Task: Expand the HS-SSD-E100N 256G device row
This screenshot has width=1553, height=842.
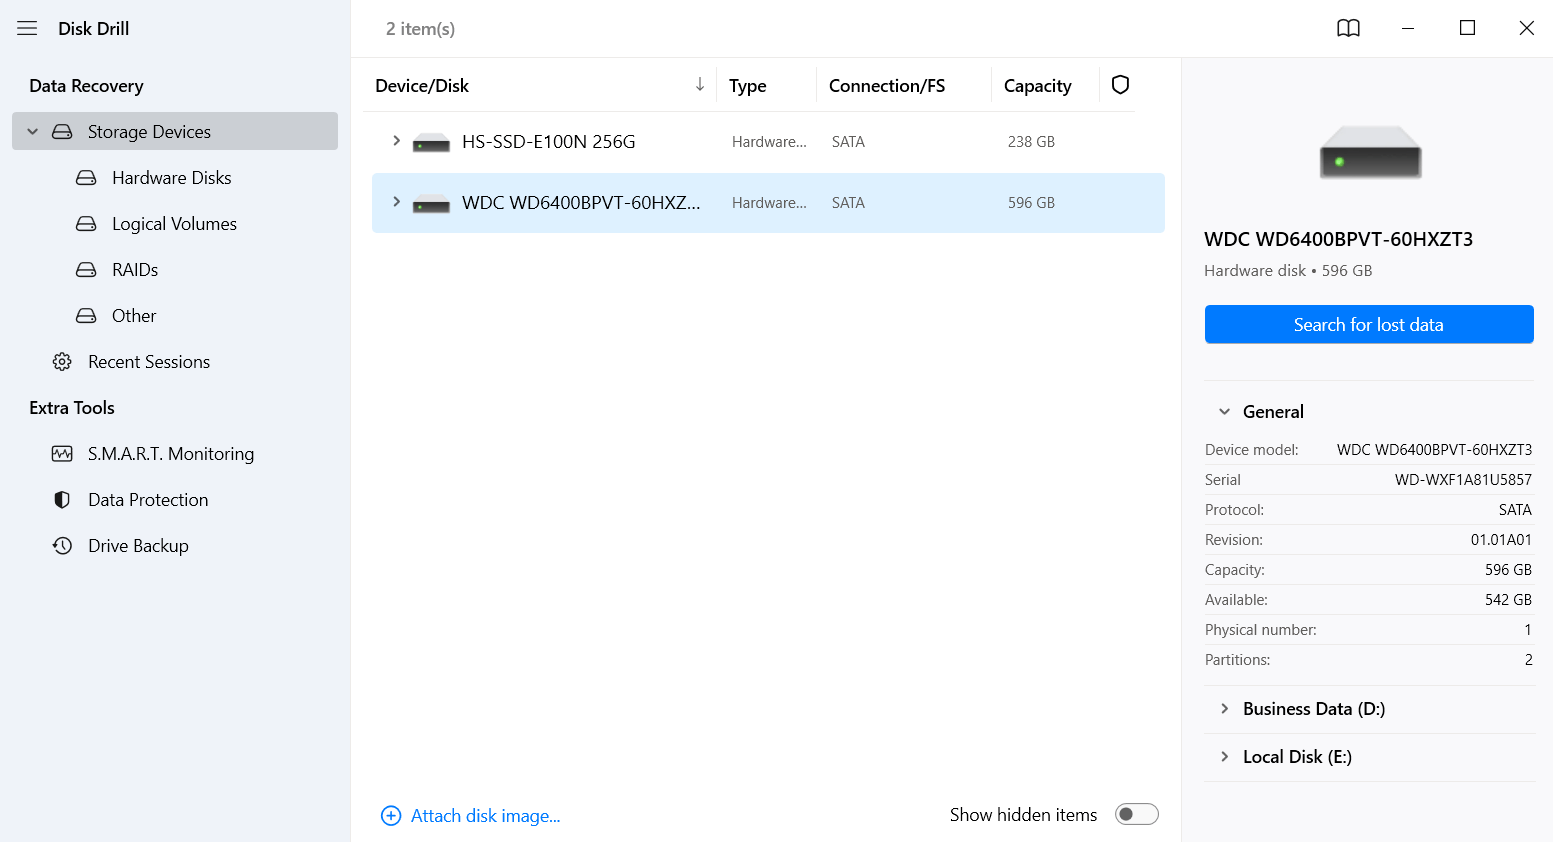Action: [396, 141]
